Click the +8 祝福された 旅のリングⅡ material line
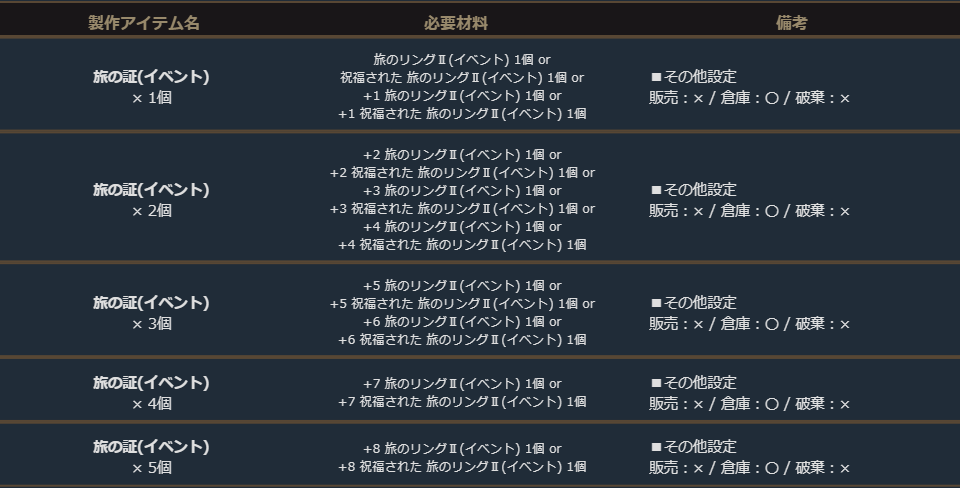 click(x=462, y=467)
